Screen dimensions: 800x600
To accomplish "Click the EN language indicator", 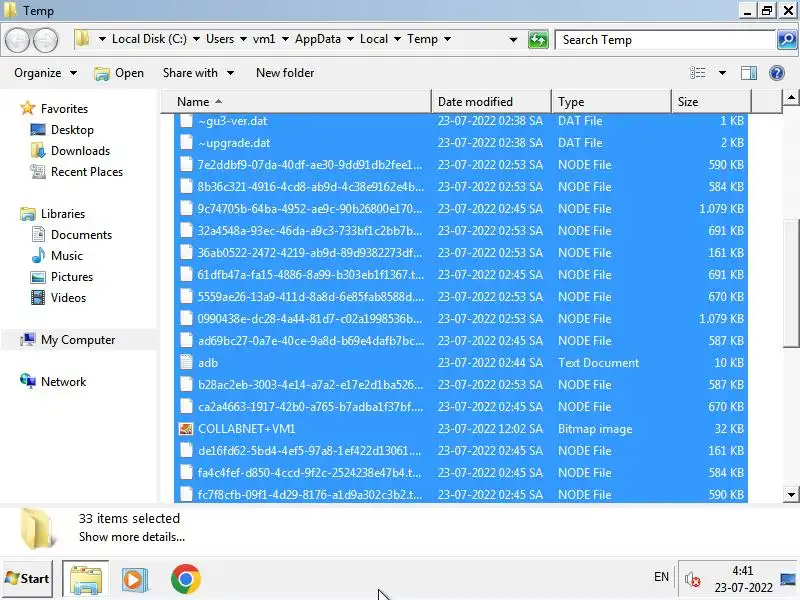I will (x=661, y=577).
